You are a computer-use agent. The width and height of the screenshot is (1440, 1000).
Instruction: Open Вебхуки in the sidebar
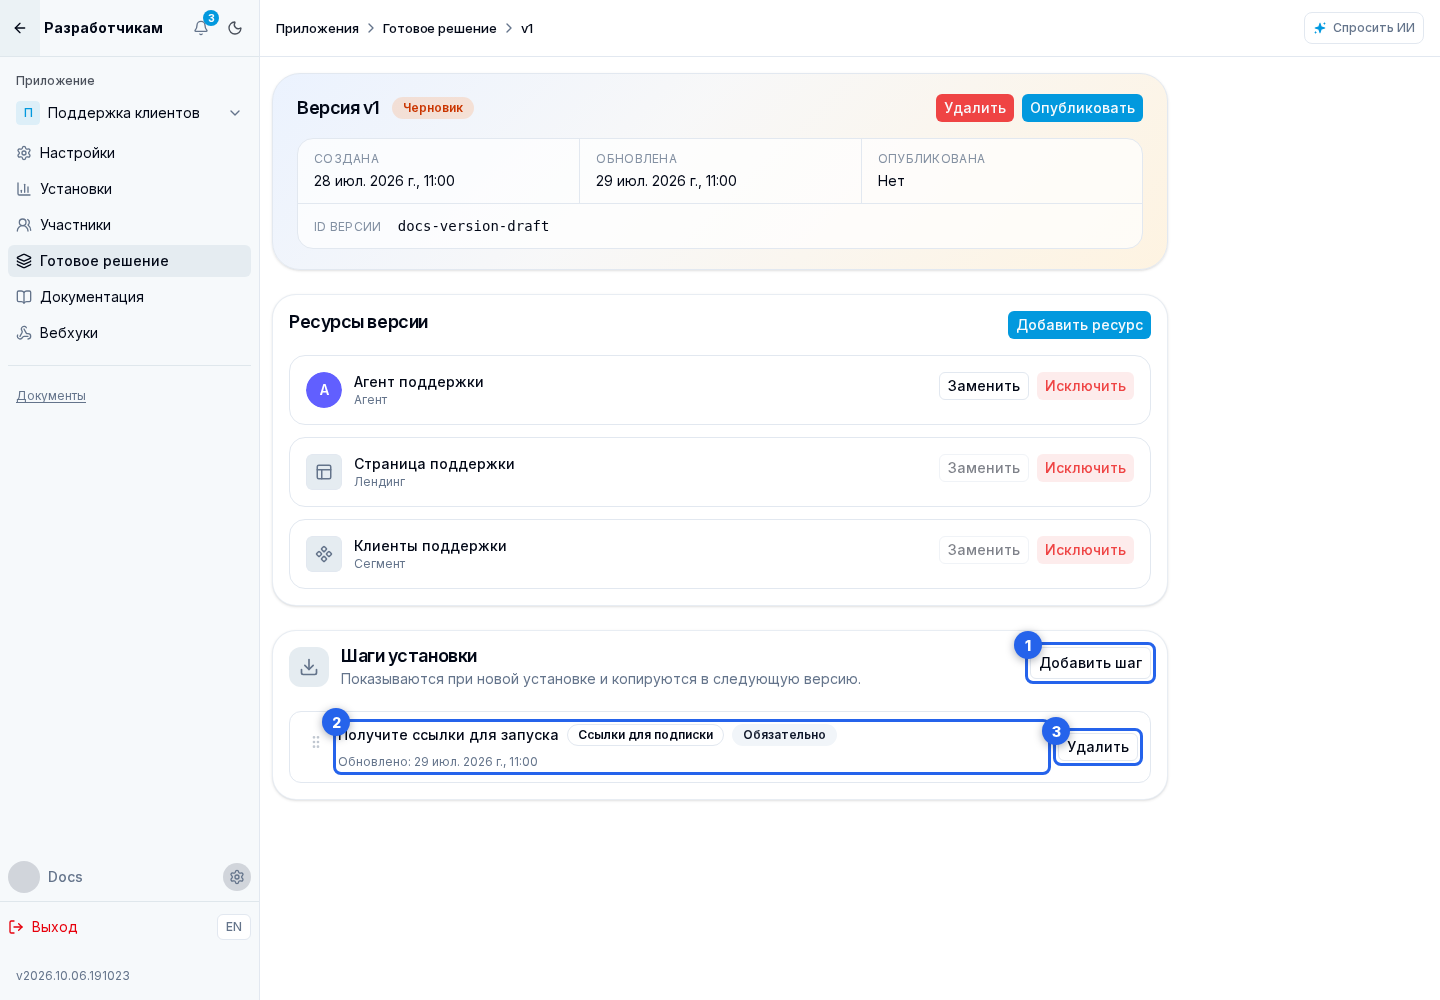[130, 333]
